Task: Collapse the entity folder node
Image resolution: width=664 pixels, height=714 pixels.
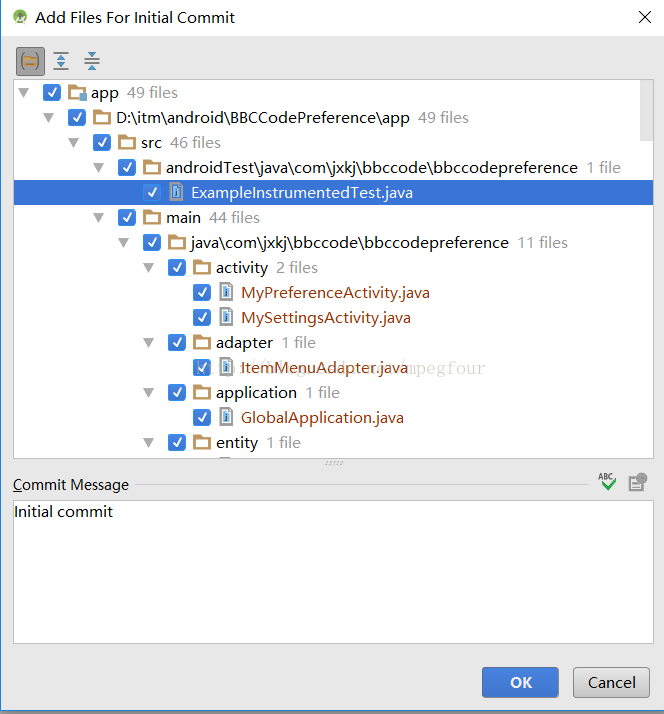Action: click(x=149, y=443)
